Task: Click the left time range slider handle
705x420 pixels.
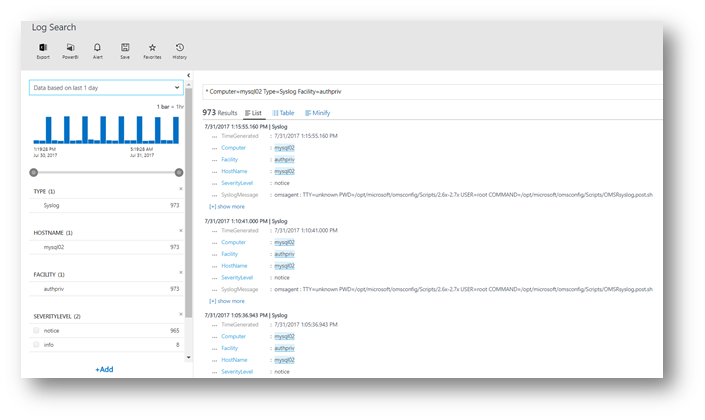Action: tap(33, 172)
